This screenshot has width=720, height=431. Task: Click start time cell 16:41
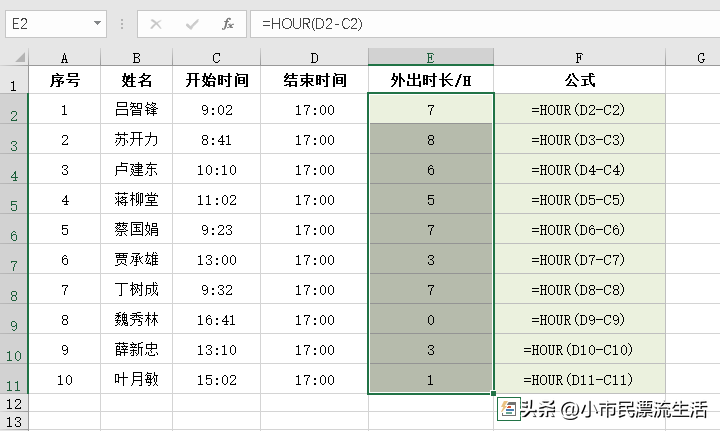pos(216,319)
